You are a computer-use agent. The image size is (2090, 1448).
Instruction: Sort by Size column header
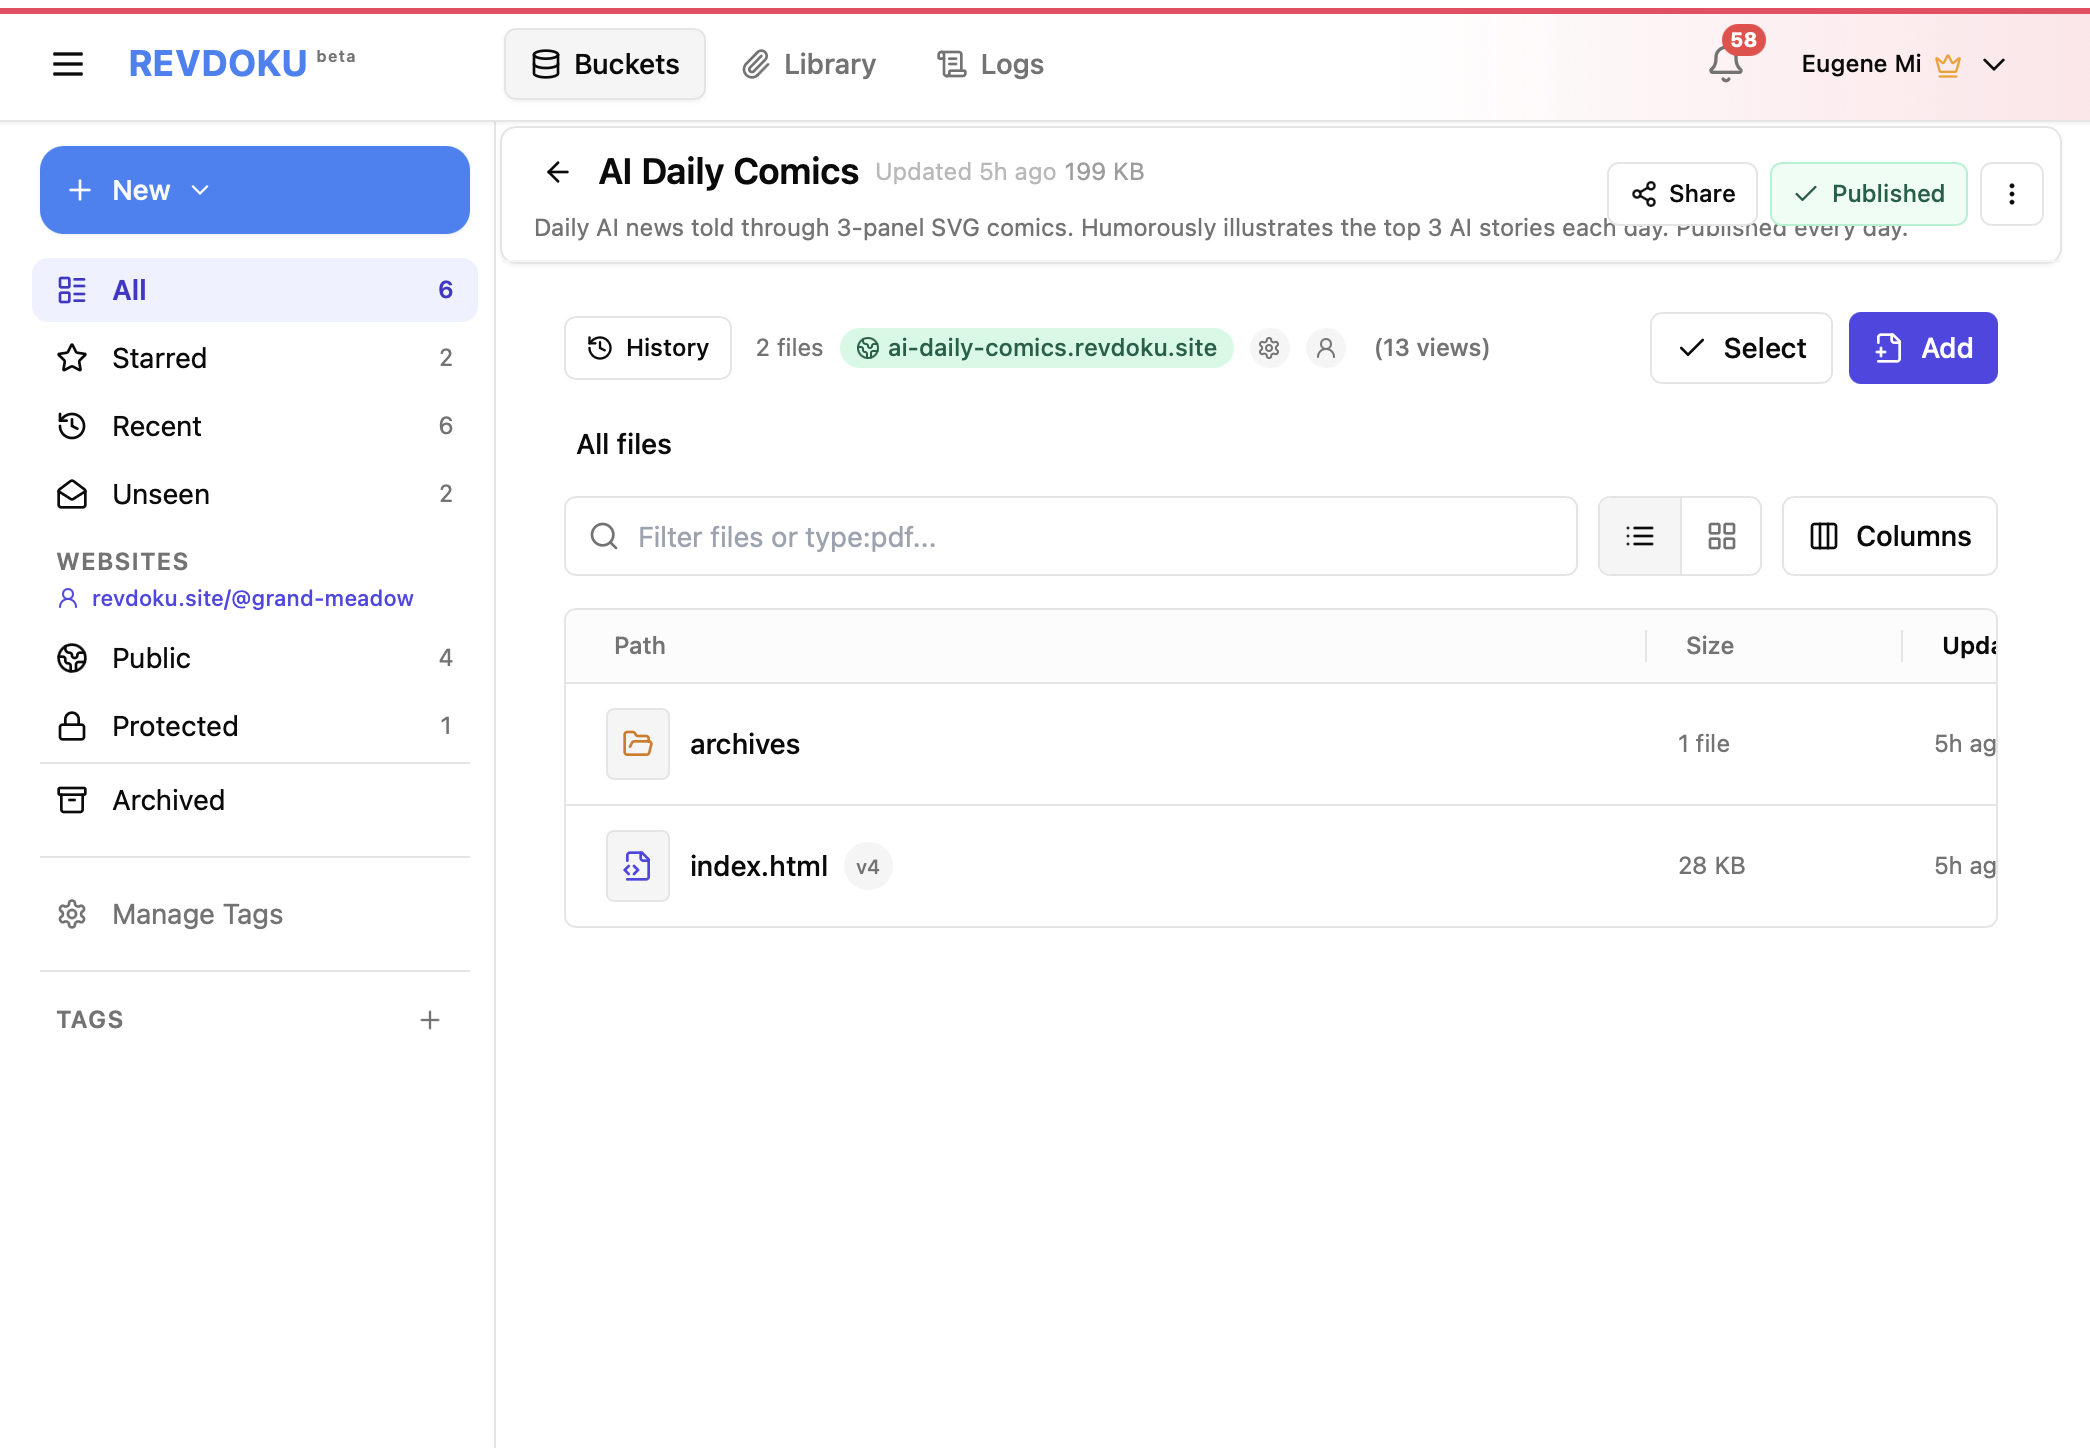1710,646
